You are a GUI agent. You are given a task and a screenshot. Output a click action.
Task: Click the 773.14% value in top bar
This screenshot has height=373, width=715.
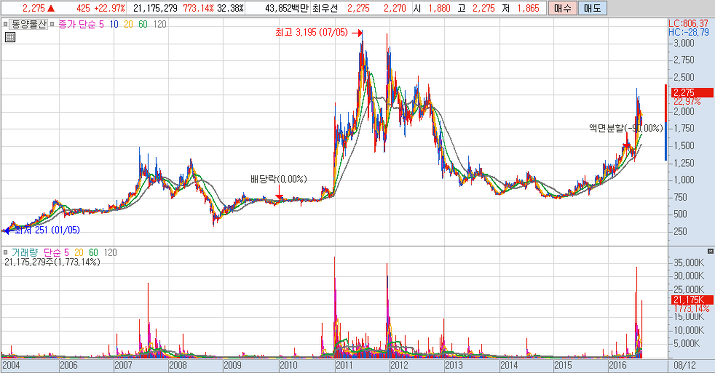point(198,8)
